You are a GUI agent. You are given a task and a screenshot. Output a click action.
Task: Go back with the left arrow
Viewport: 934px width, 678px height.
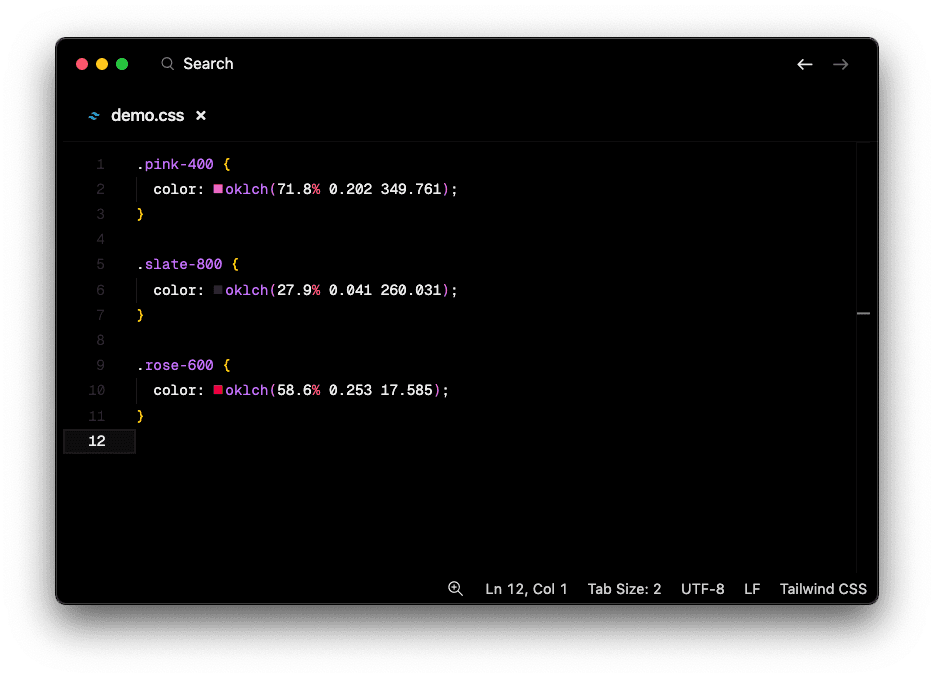(x=805, y=64)
